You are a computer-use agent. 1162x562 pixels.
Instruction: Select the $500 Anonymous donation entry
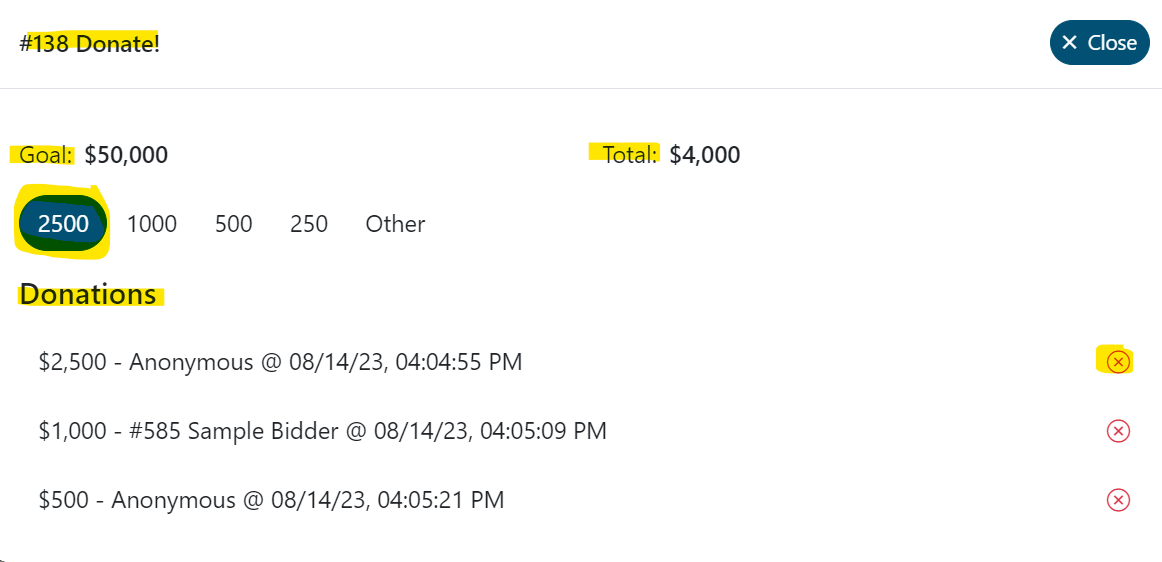pyautogui.click(x=271, y=500)
